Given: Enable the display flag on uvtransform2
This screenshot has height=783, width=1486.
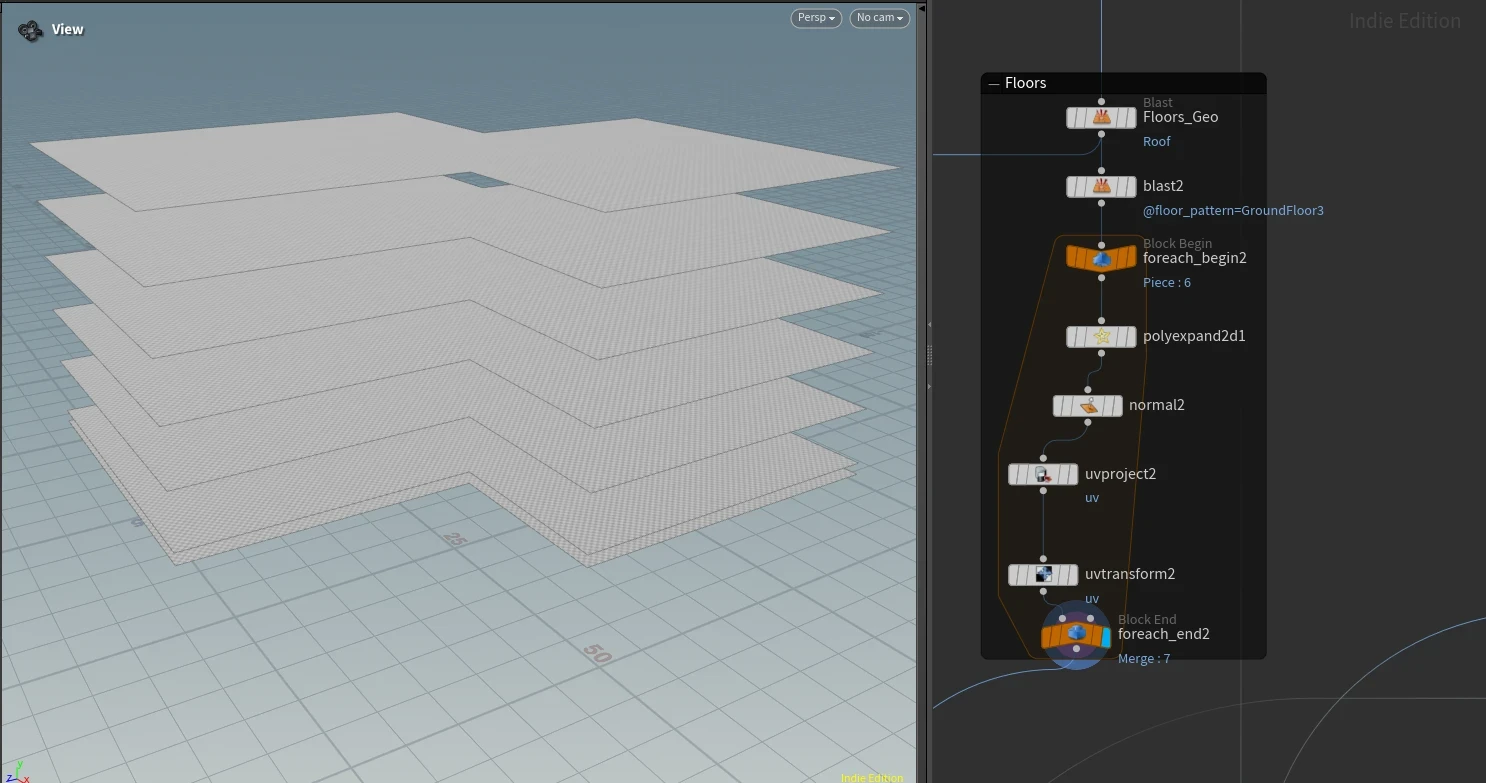Looking at the screenshot, I should pos(1072,575).
